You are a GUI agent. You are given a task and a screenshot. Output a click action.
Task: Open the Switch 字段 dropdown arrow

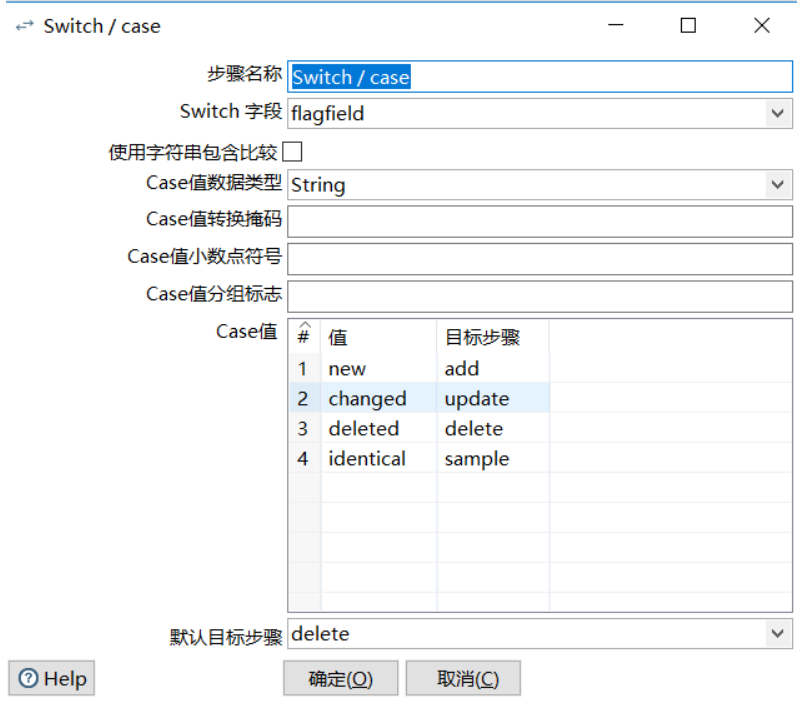coord(778,113)
